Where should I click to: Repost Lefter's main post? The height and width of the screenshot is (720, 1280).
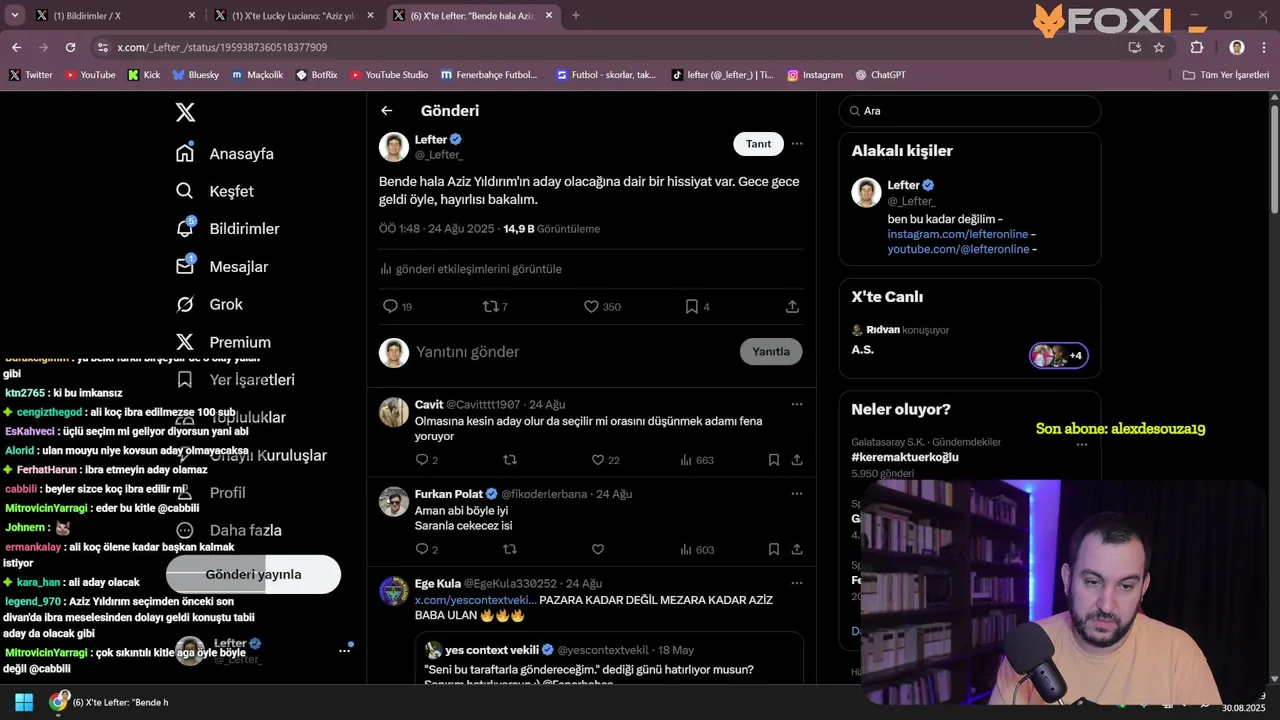pos(490,307)
